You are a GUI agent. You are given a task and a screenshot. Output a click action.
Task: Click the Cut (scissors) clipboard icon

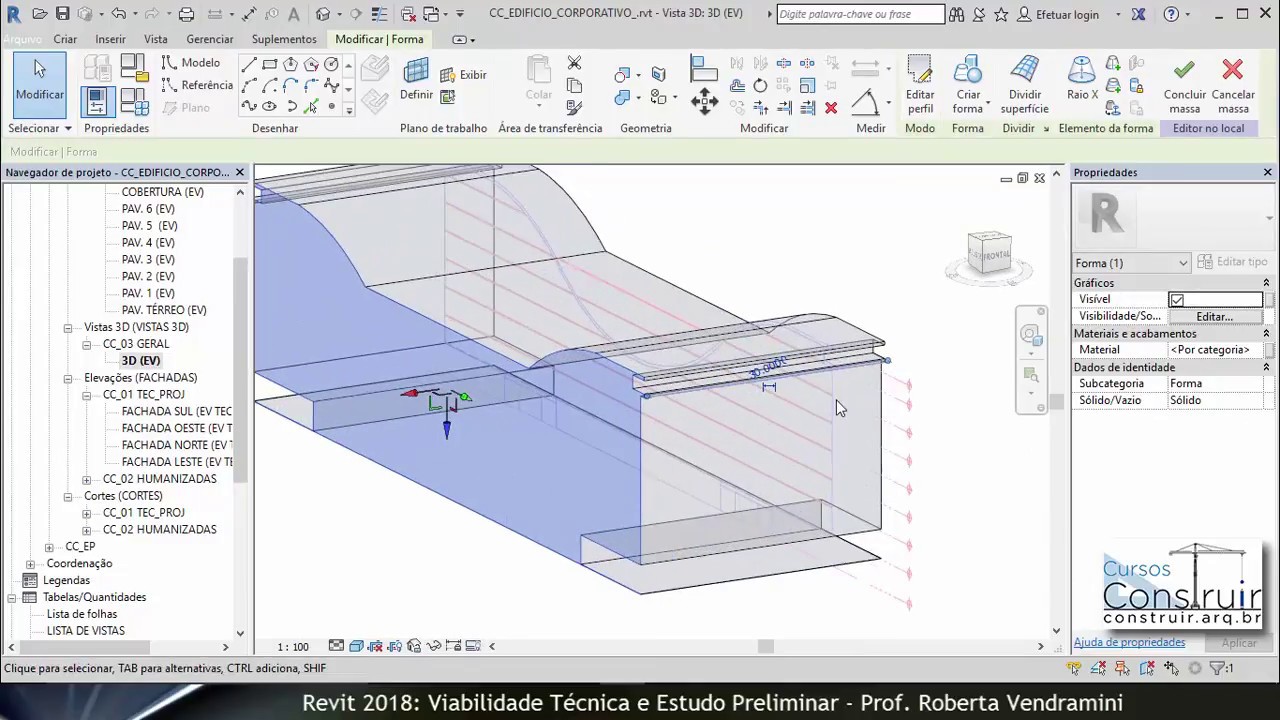(574, 63)
